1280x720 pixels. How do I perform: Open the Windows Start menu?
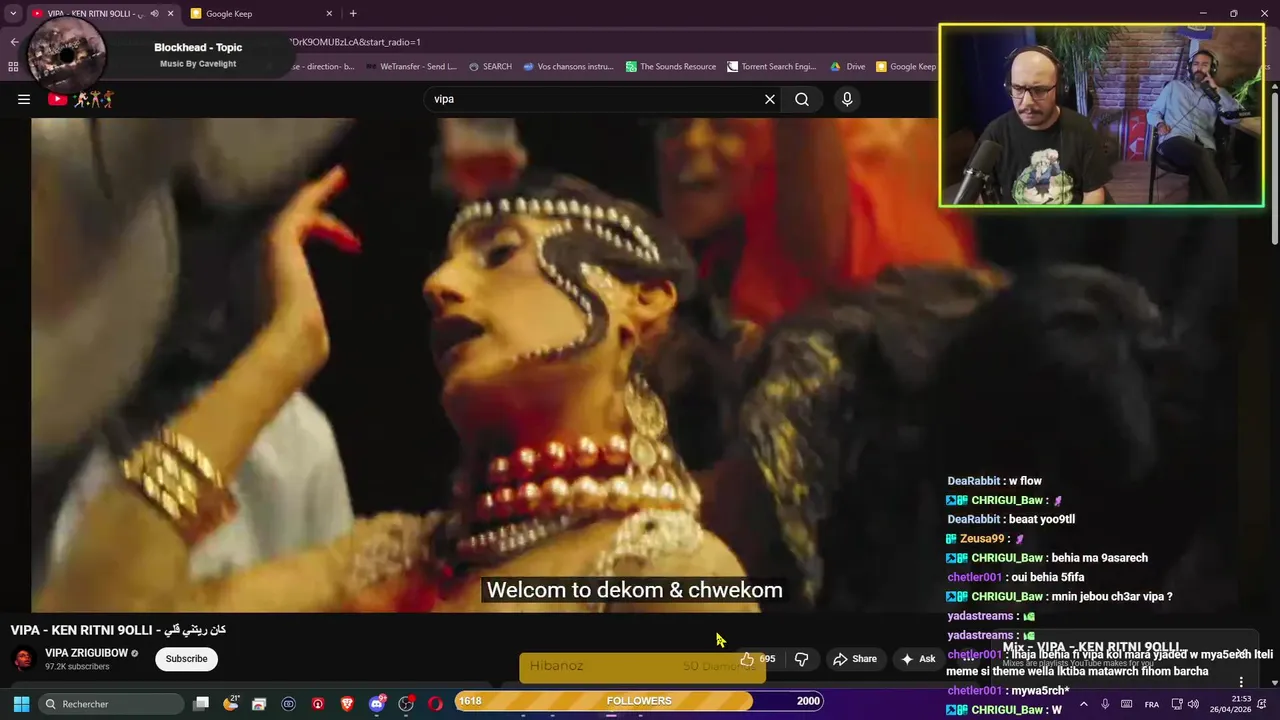click(21, 704)
